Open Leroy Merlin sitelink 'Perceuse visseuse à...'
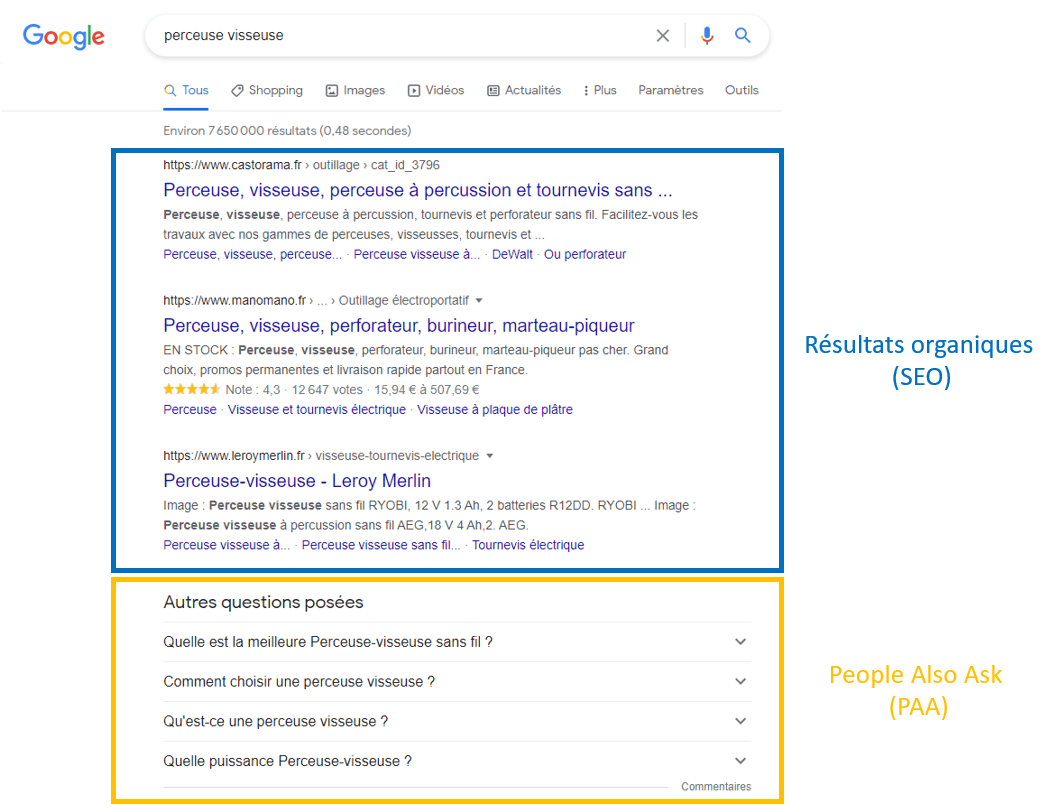The height and width of the screenshot is (812, 1056). (226, 545)
